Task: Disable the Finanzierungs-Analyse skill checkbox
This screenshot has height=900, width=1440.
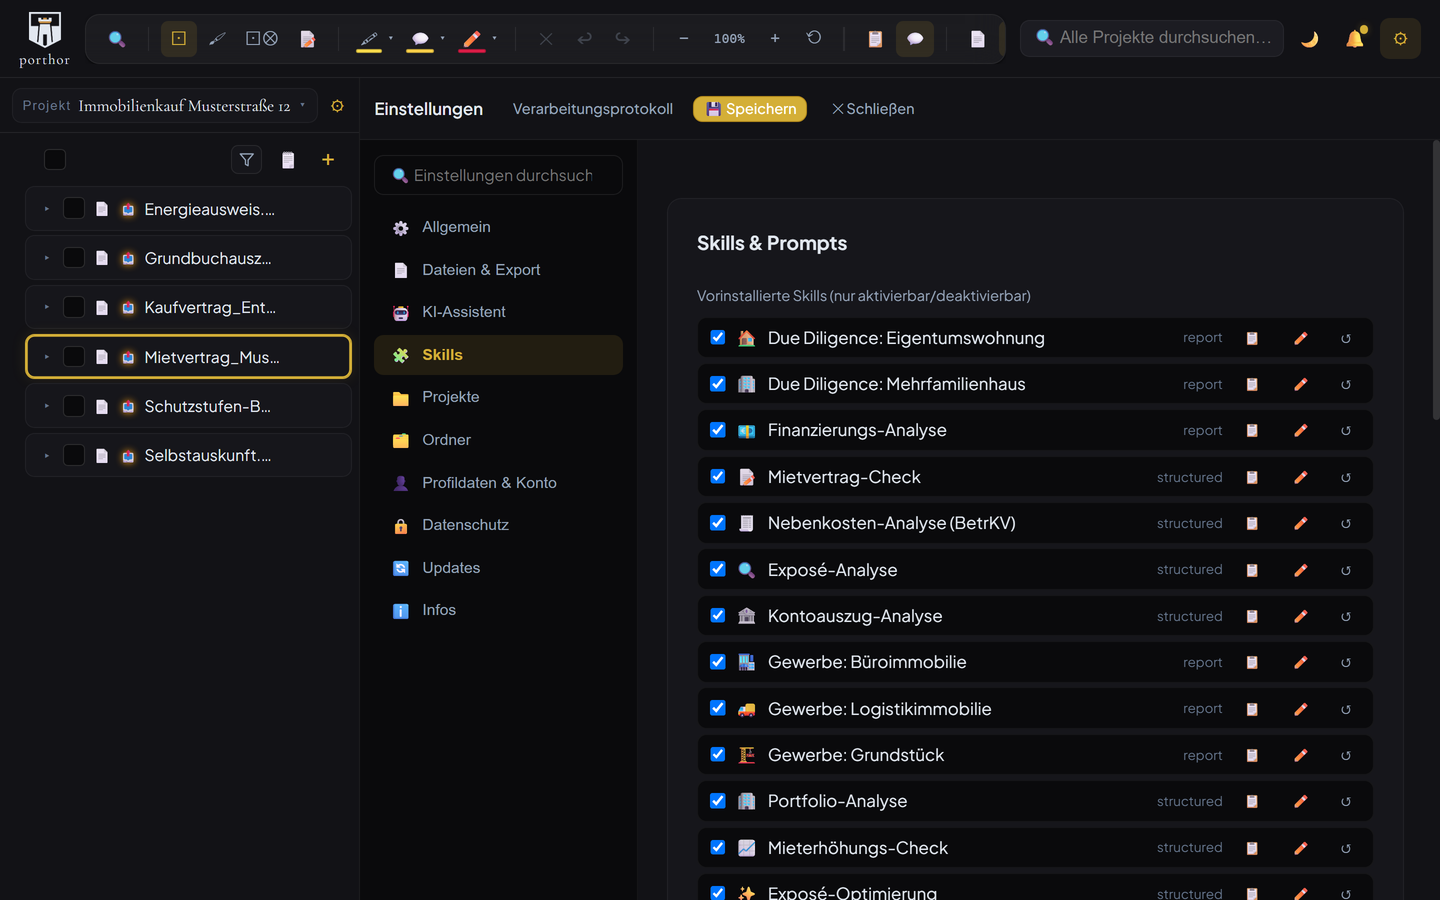Action: 717,429
